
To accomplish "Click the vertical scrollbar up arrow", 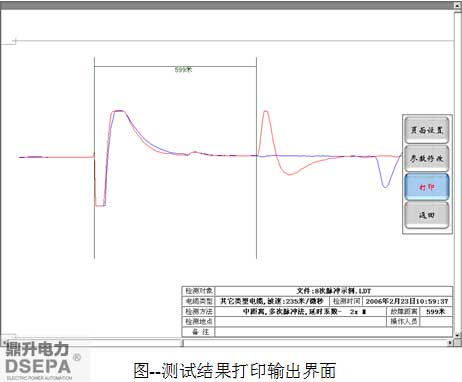I will pyautogui.click(x=457, y=6).
